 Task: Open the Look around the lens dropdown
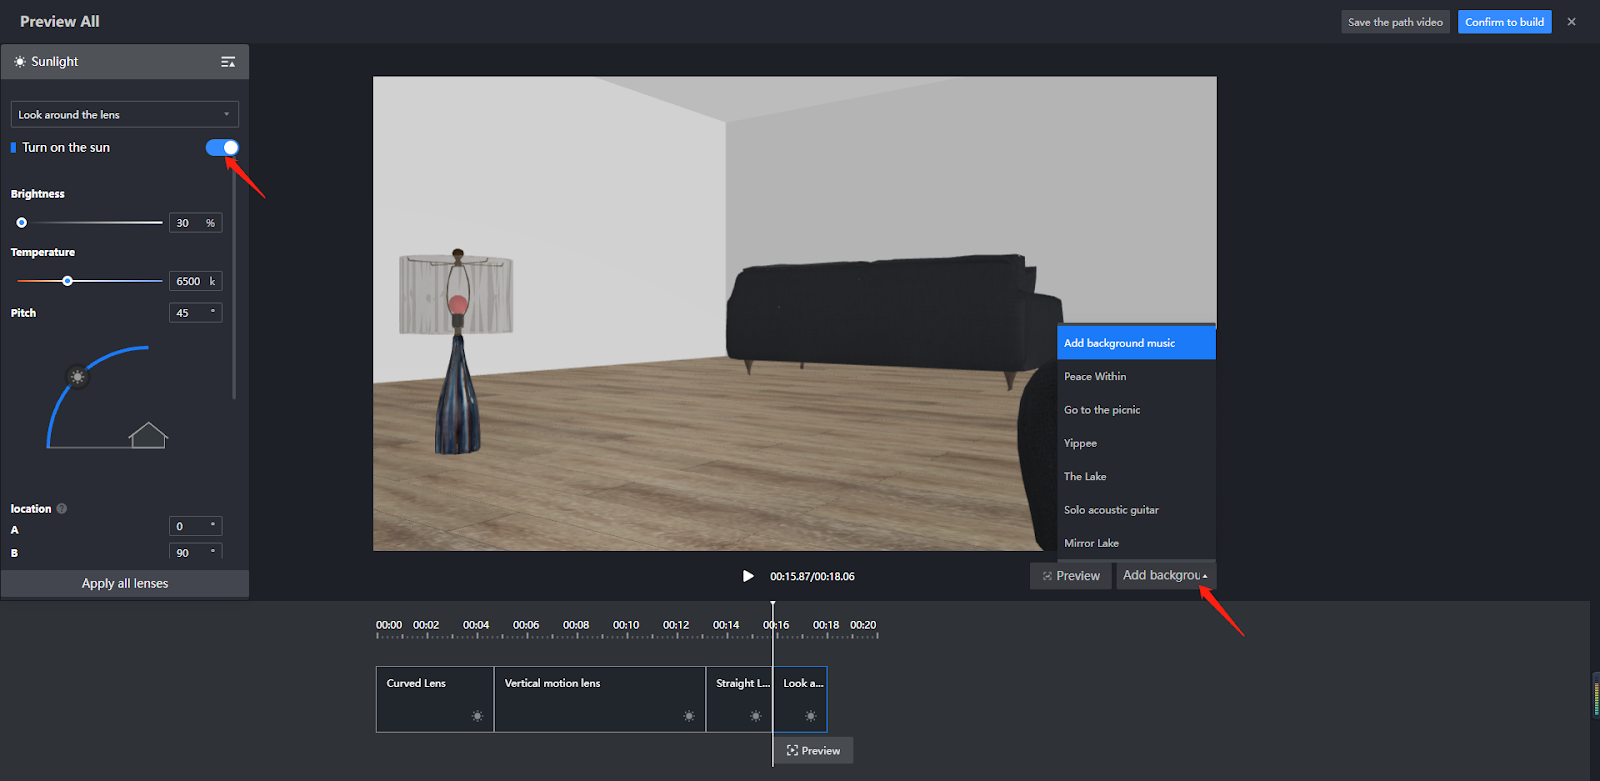pyautogui.click(x=124, y=115)
